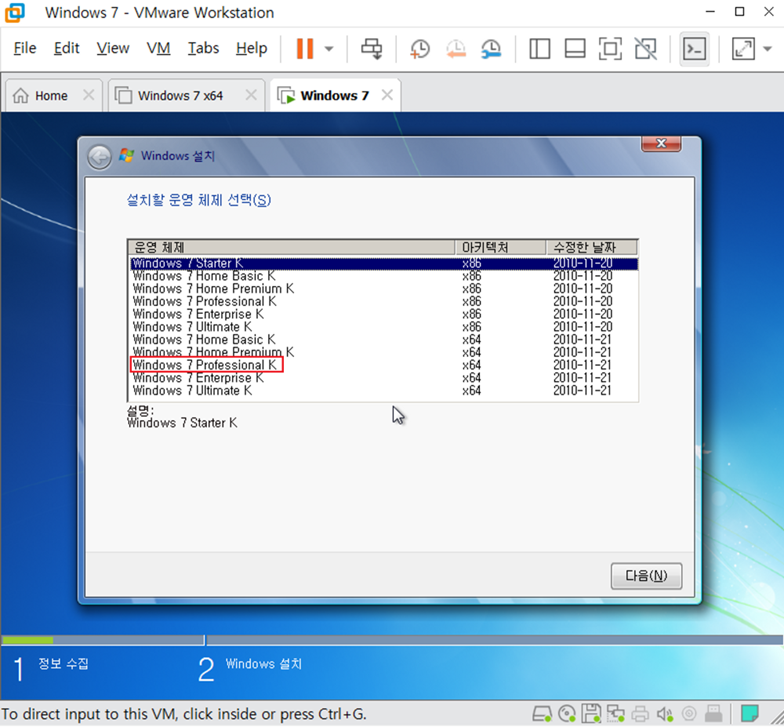Select Windows 7 Home Premium K x64 row
Image resolution: width=784 pixels, height=727 pixels.
click(x=384, y=352)
